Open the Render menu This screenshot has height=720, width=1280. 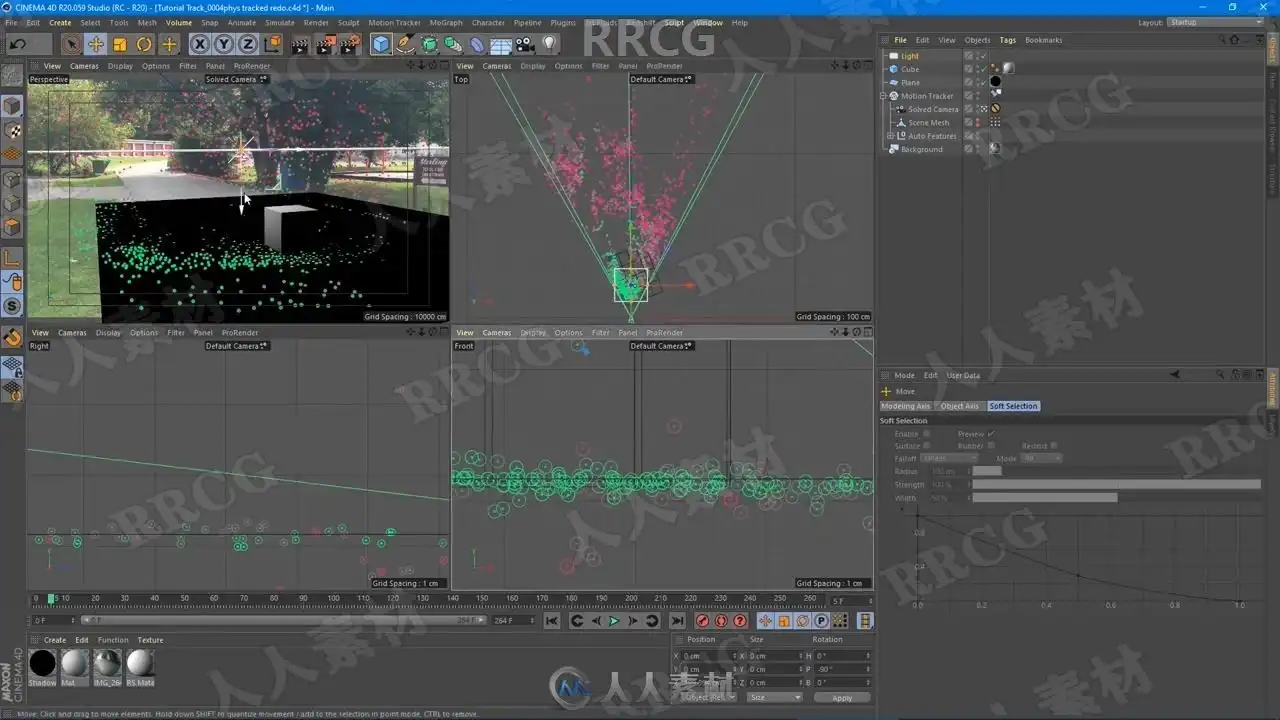pyautogui.click(x=316, y=22)
